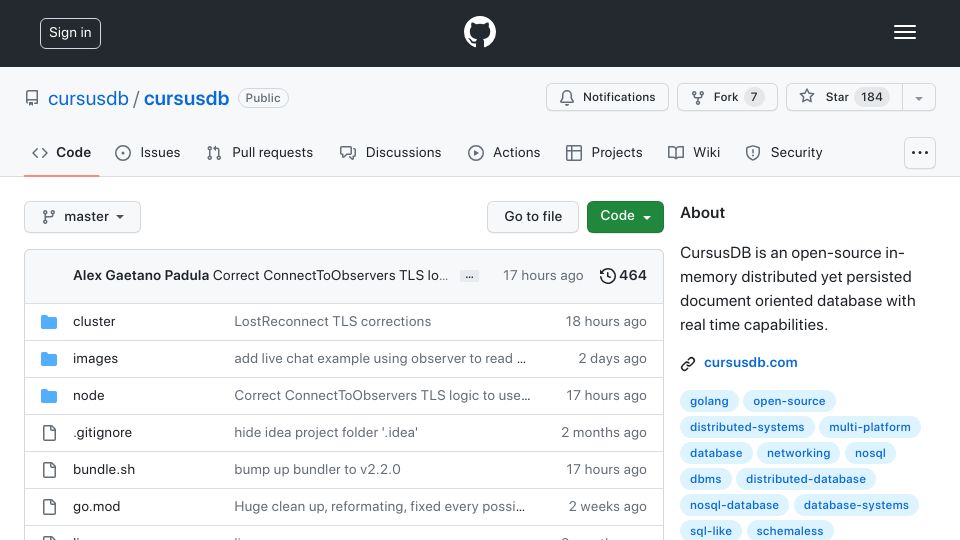960x540 pixels.
Task: Click the Go to file button
Action: click(x=533, y=217)
